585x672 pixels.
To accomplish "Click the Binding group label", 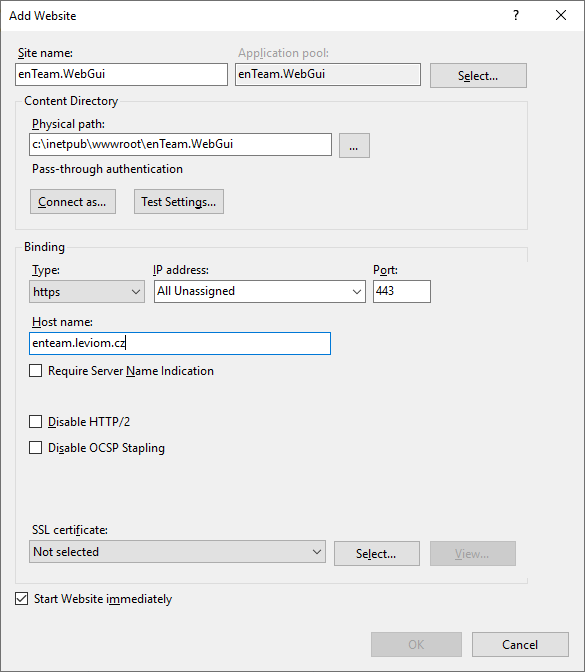I will (45, 247).
